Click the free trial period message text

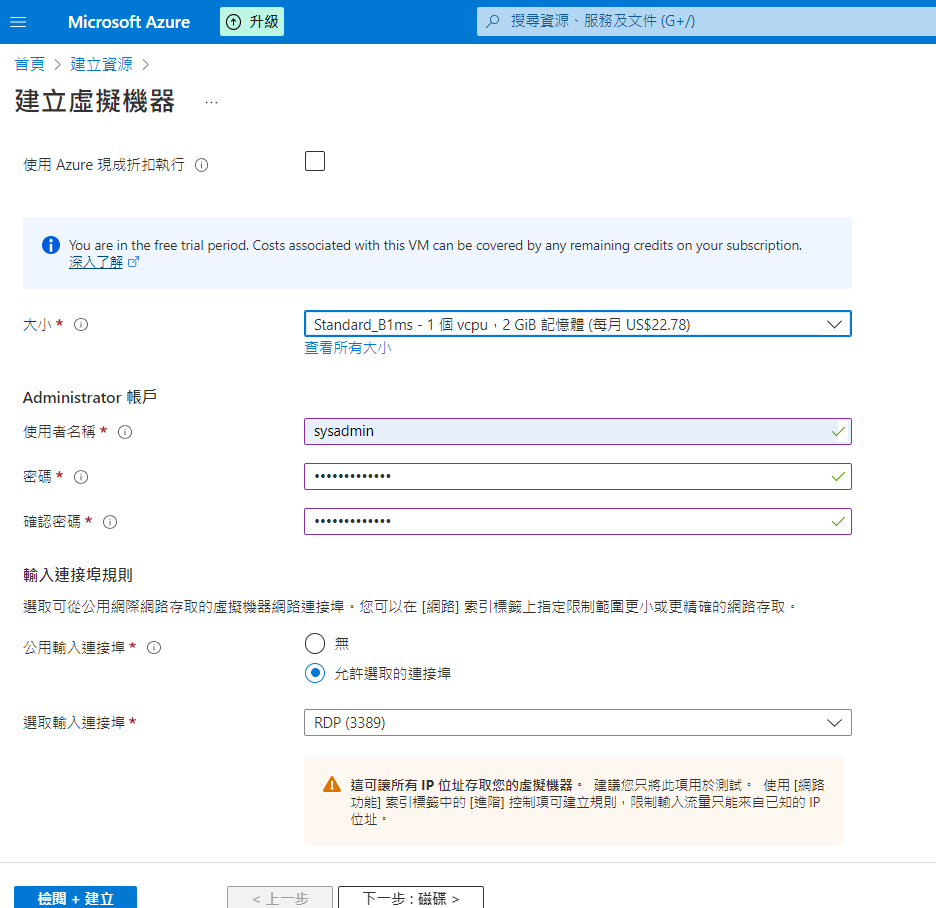[x=435, y=245]
